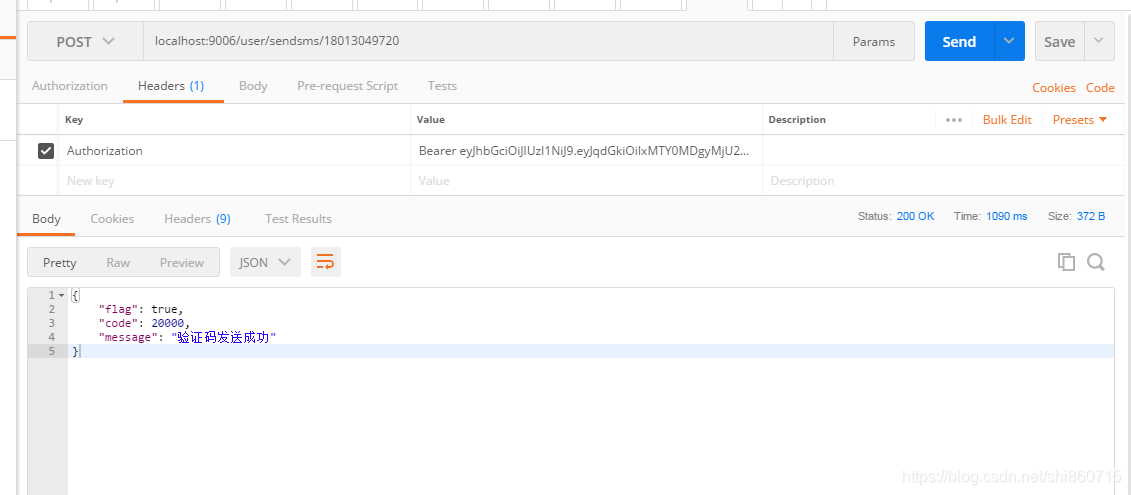Click the 200 OK status value
Image resolution: width=1131 pixels, height=495 pixels.
click(915, 216)
